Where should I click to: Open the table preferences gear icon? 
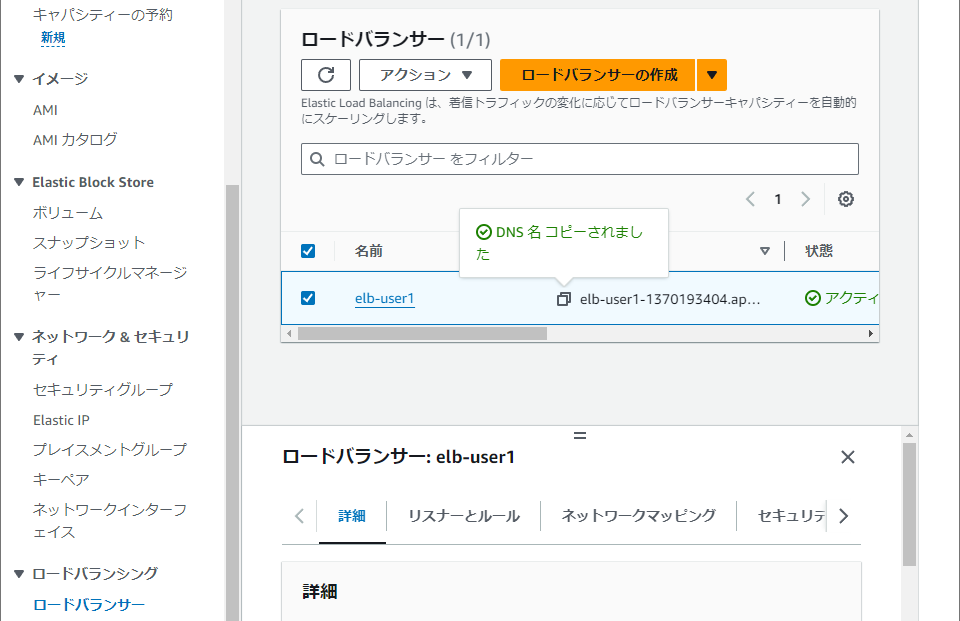pos(845,199)
